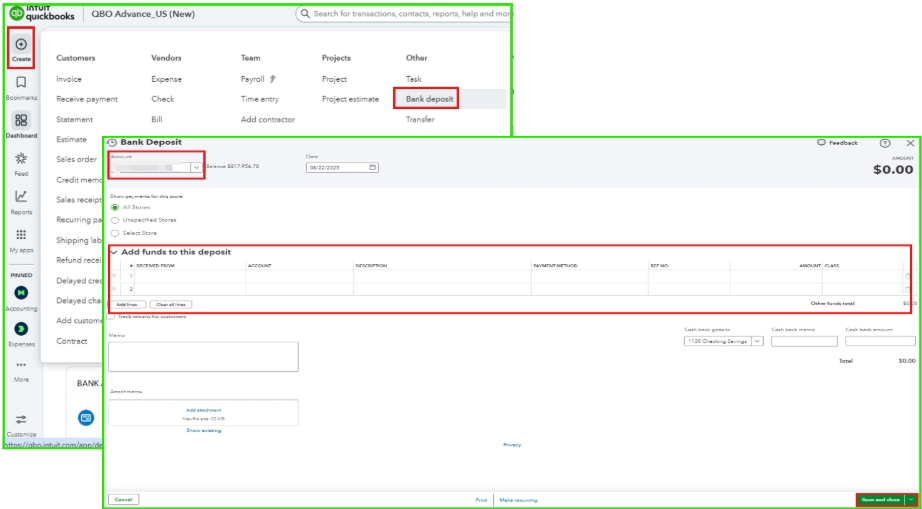Open the Feed sidebar icon
The width and height of the screenshot is (922, 509).
(x=21, y=159)
